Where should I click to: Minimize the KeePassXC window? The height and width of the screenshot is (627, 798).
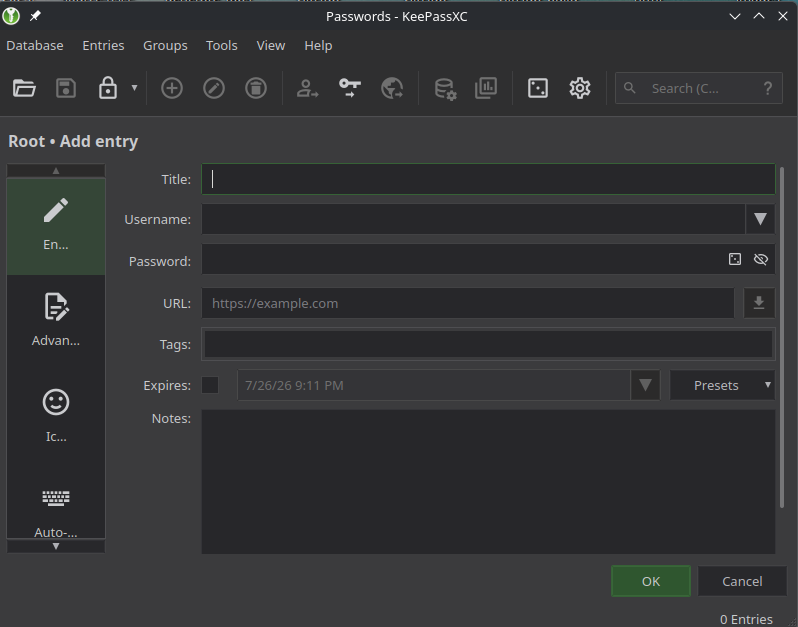tap(735, 16)
